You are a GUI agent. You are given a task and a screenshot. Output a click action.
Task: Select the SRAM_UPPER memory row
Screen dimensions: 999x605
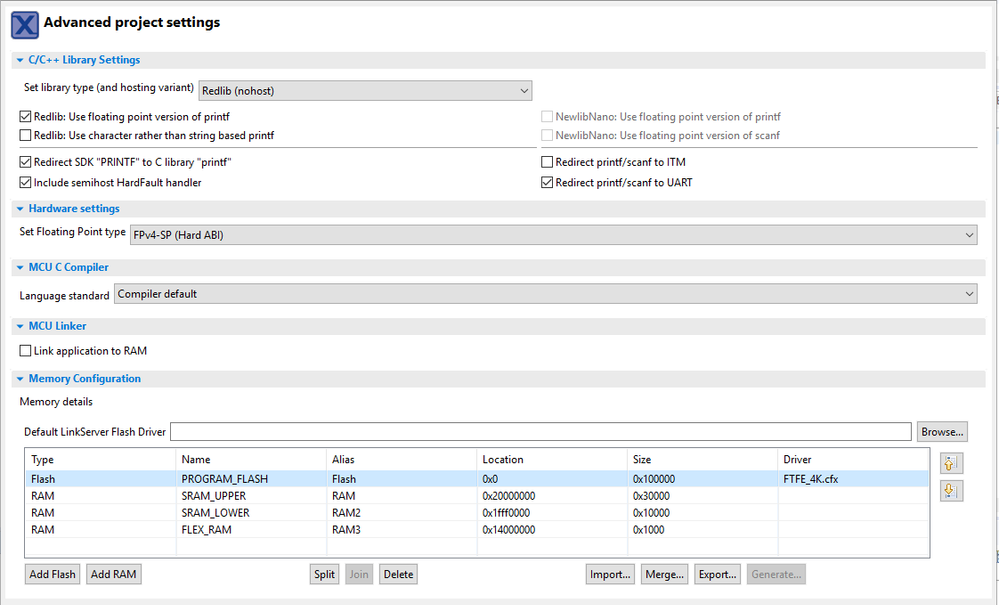[210, 496]
